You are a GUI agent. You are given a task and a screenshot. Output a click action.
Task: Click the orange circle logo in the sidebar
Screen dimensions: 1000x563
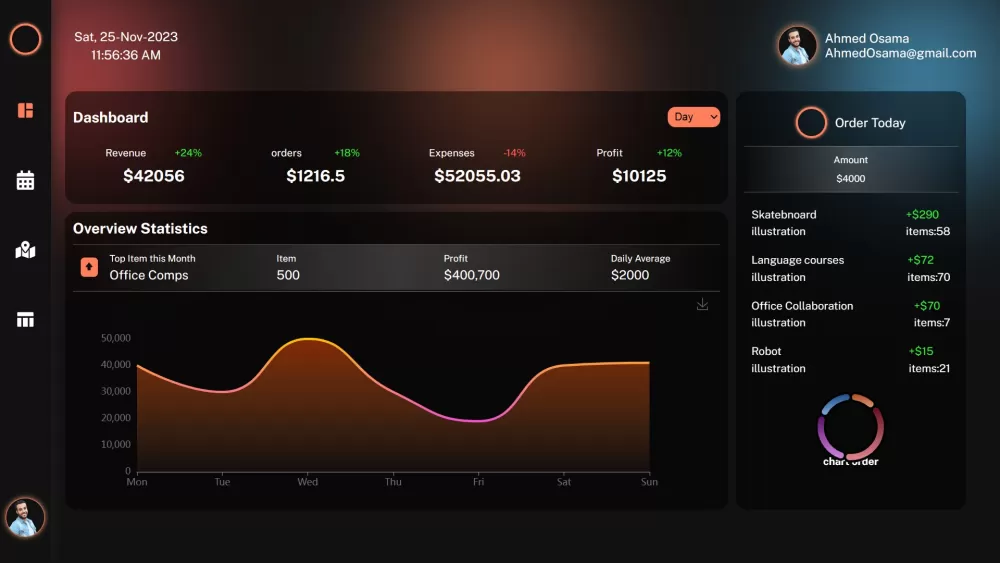26,39
